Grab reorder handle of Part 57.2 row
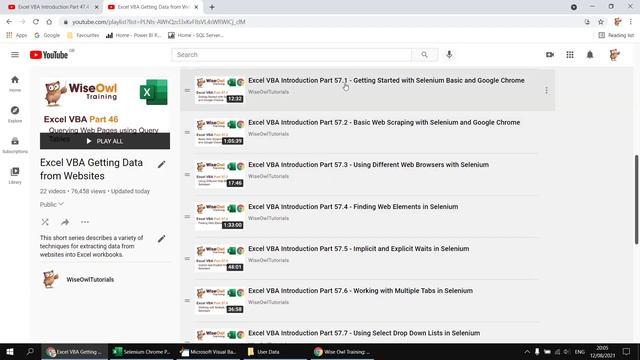Viewport: 640px width, 360px height. (x=187, y=132)
